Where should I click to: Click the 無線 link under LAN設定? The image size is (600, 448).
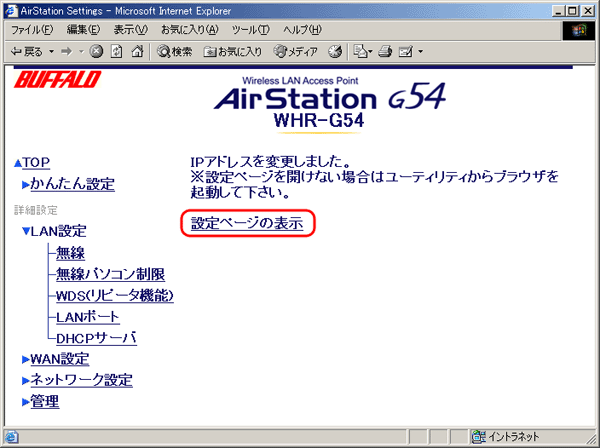(70, 253)
